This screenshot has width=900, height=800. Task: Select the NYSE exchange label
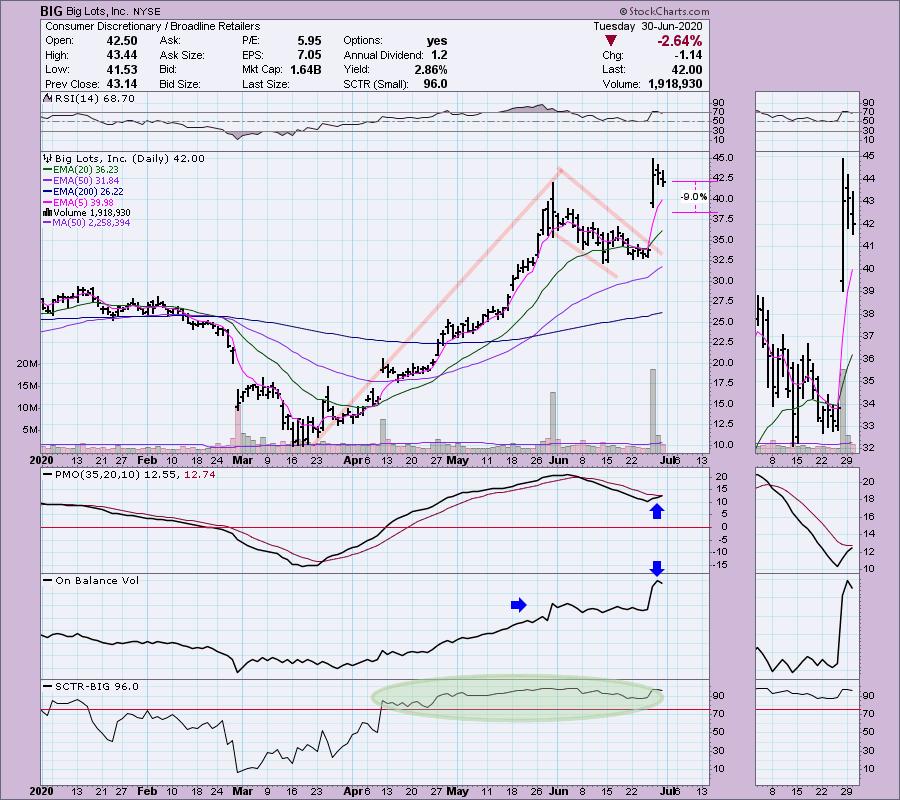click(x=147, y=11)
